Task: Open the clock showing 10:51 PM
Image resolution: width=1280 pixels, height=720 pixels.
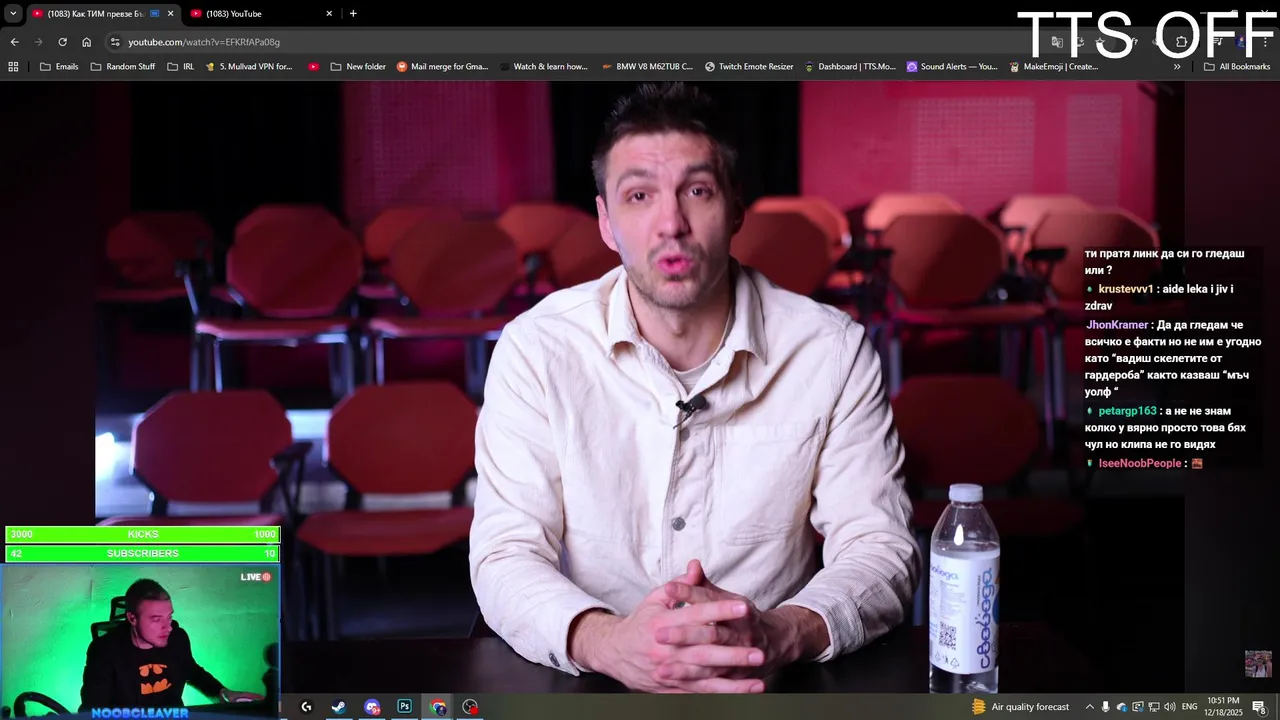Action: pyautogui.click(x=1223, y=706)
